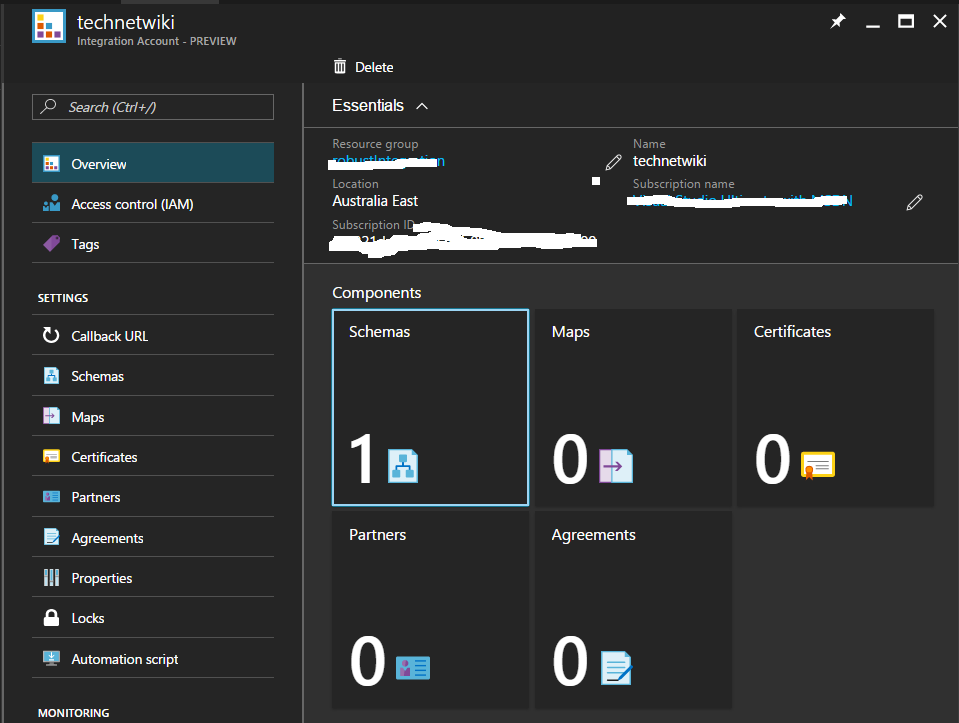Edit subscription via pencil icon
Screen dimensions: 959x723
[x=914, y=202]
